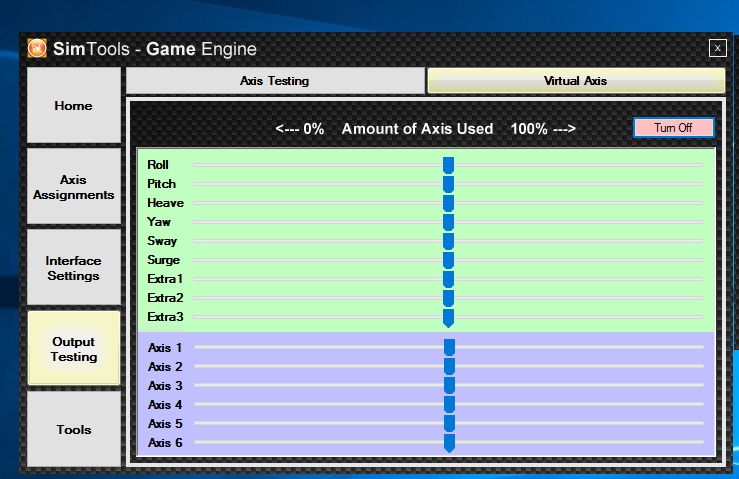The width and height of the screenshot is (739, 479).
Task: Click the Axis 3 slider thumb
Action: point(449,386)
